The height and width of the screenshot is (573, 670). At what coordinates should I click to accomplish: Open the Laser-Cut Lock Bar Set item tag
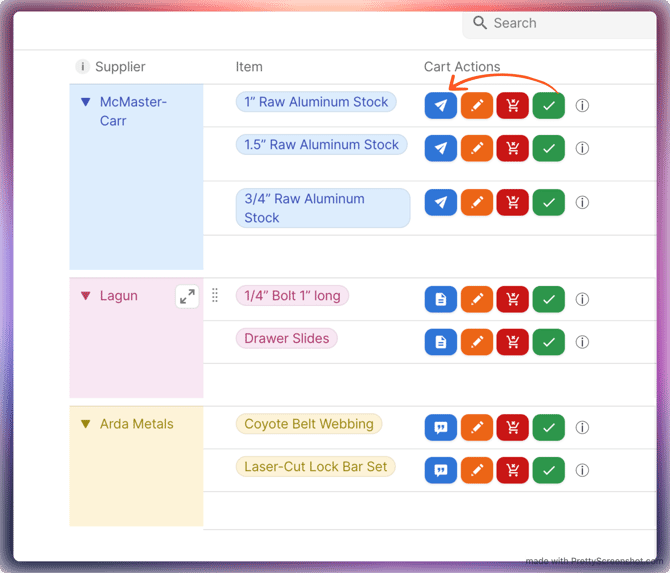[x=315, y=467]
